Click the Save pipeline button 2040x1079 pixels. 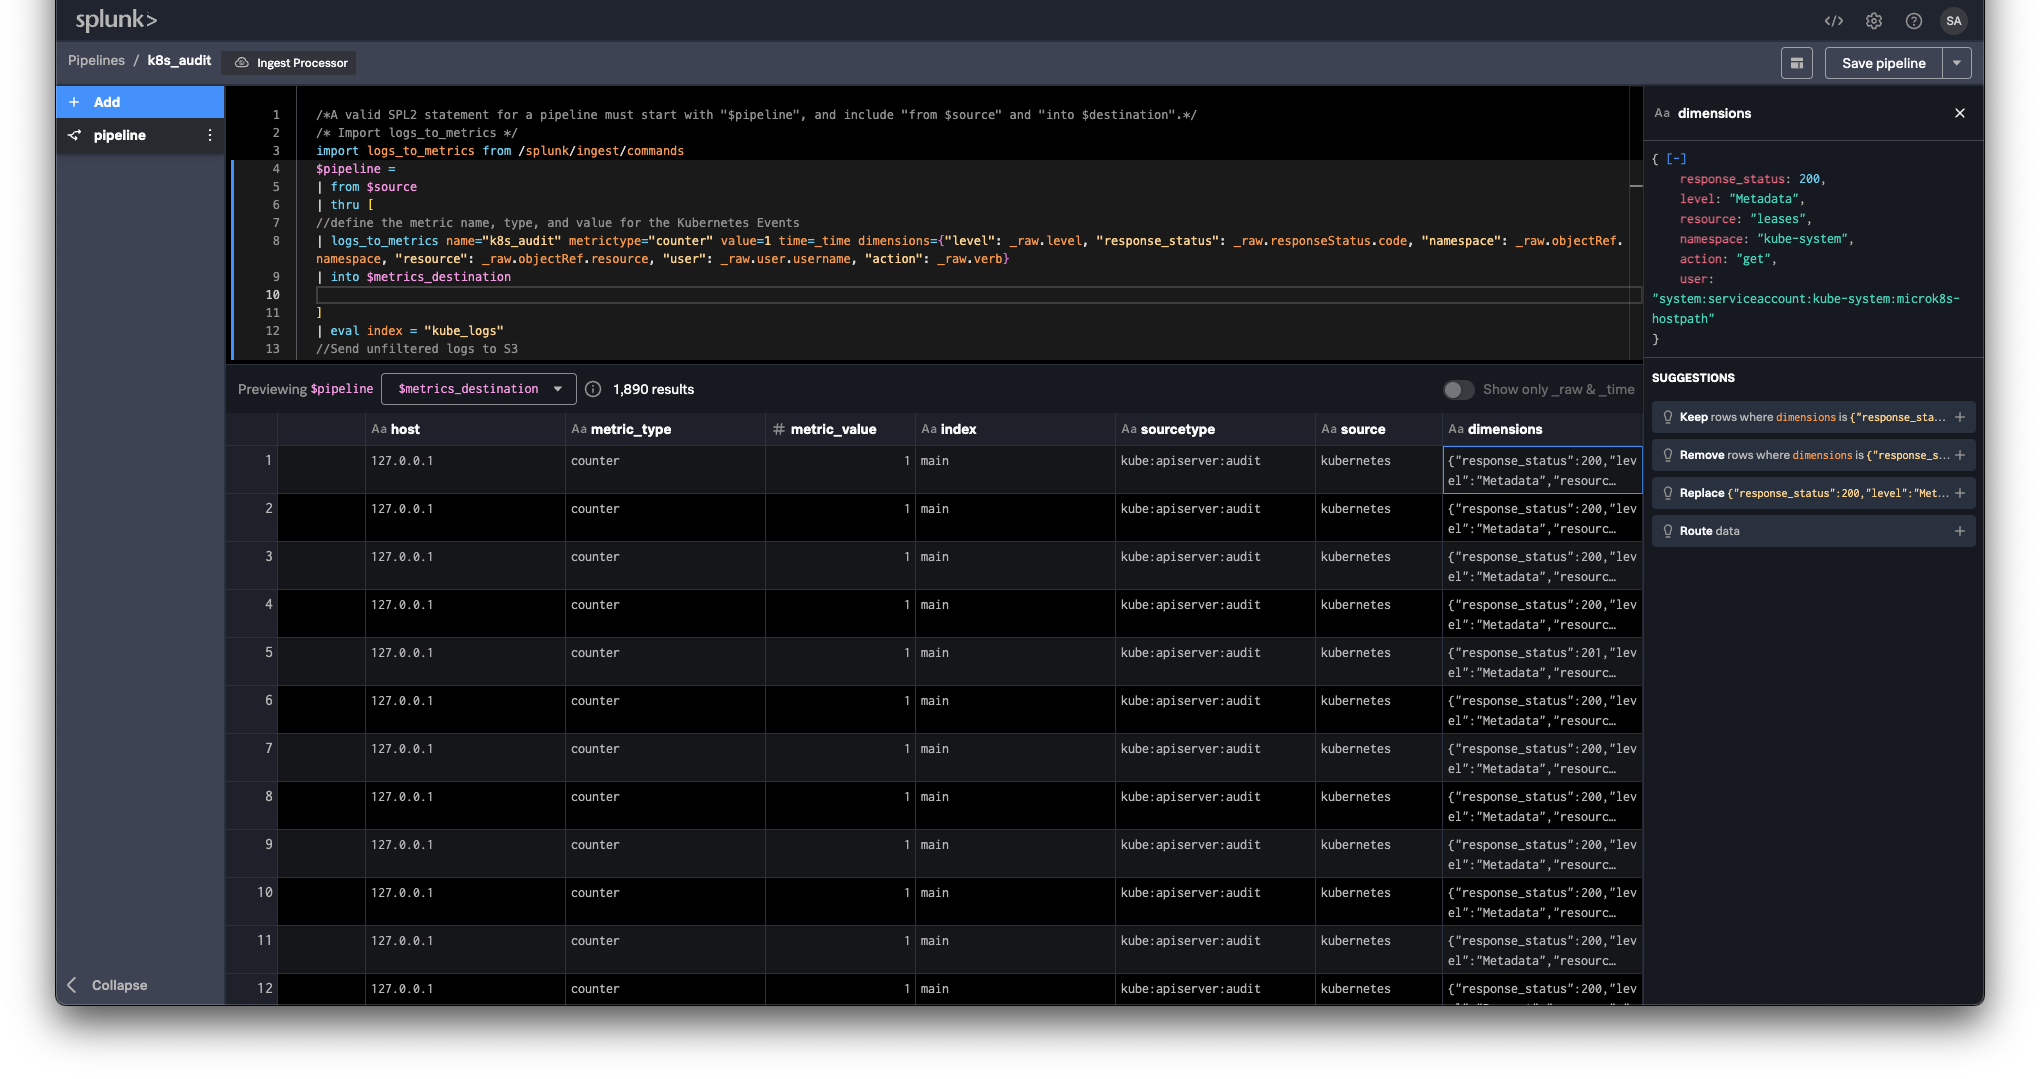(x=1883, y=62)
